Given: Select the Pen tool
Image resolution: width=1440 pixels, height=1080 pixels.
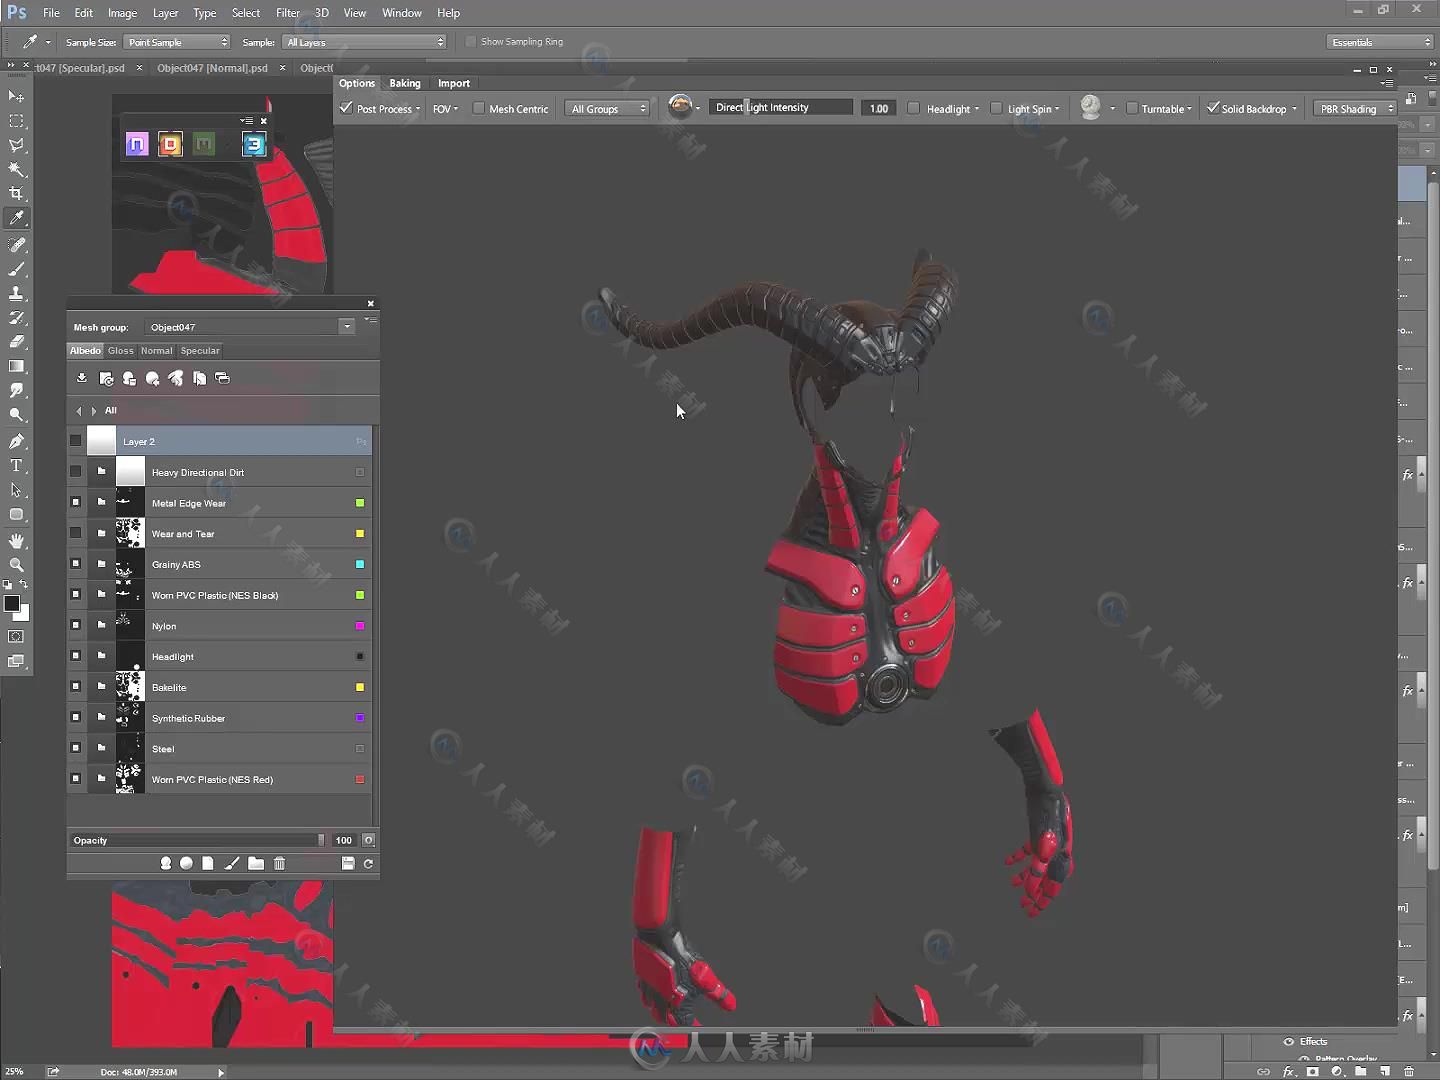Looking at the screenshot, I should click(x=16, y=441).
